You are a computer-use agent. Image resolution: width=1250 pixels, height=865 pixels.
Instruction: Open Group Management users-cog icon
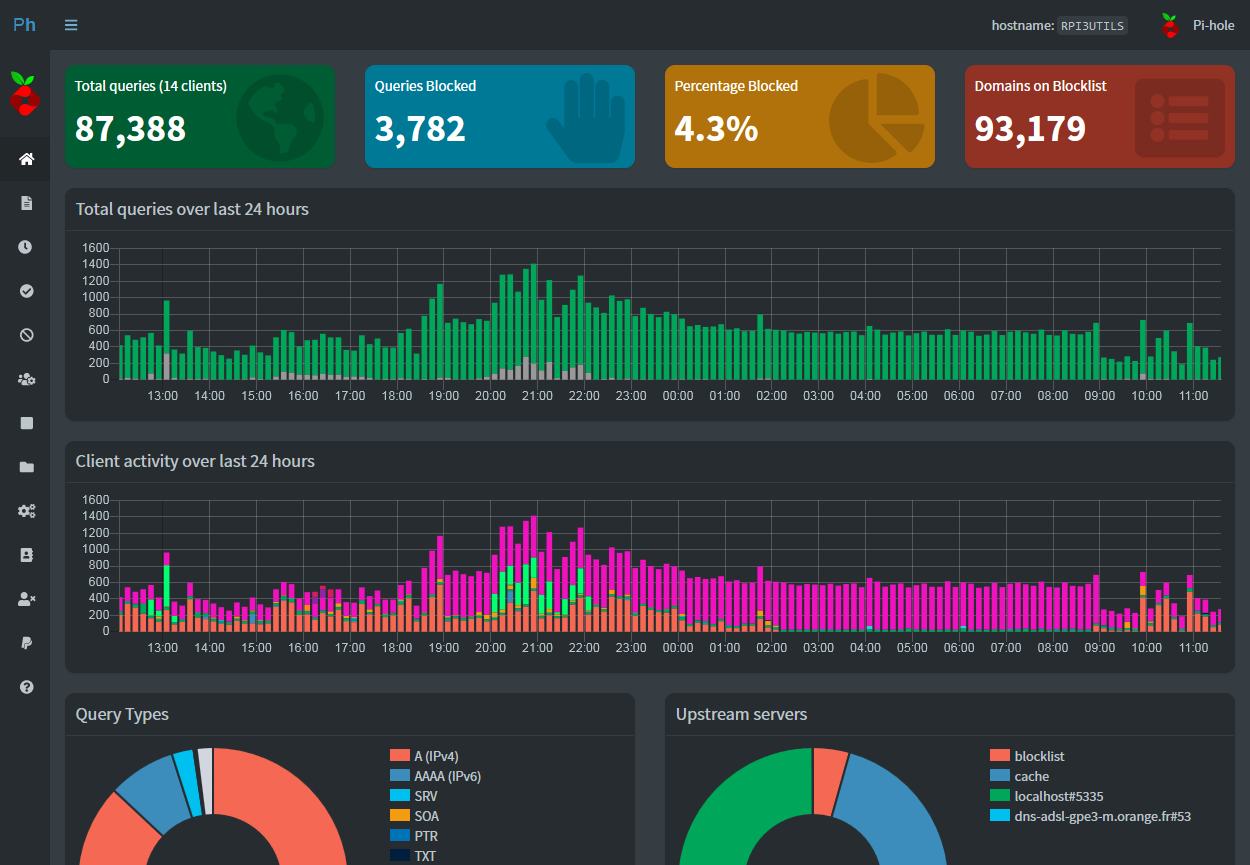tap(27, 379)
